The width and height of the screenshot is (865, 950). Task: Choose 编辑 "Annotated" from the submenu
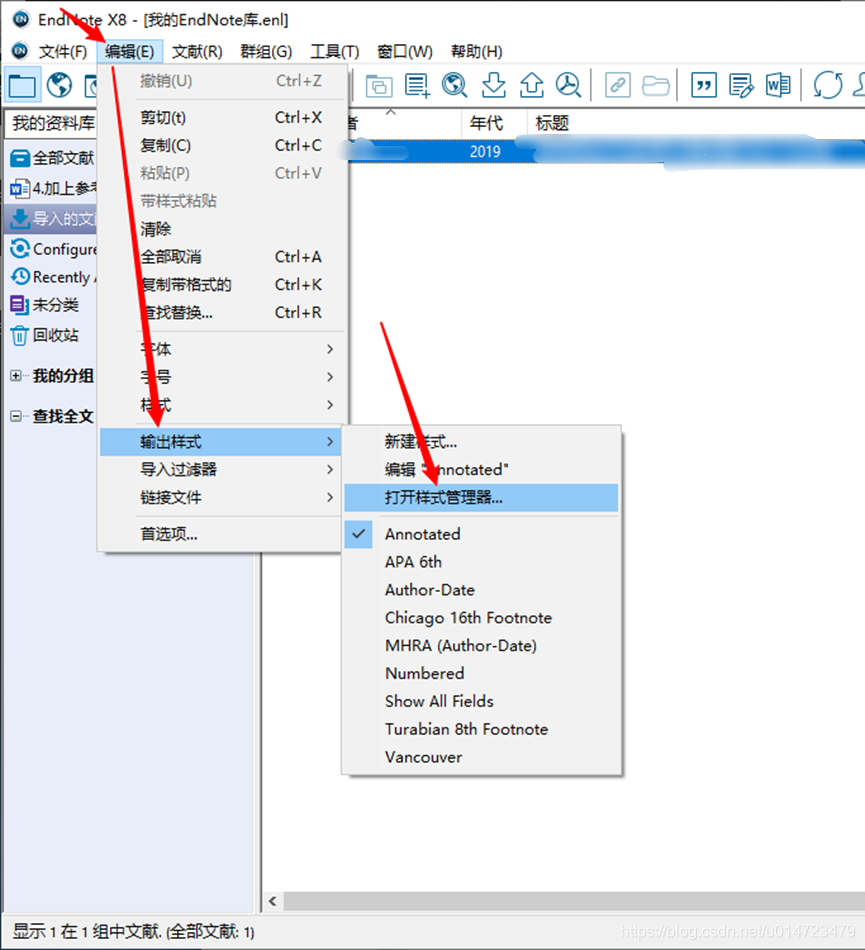tap(482, 470)
